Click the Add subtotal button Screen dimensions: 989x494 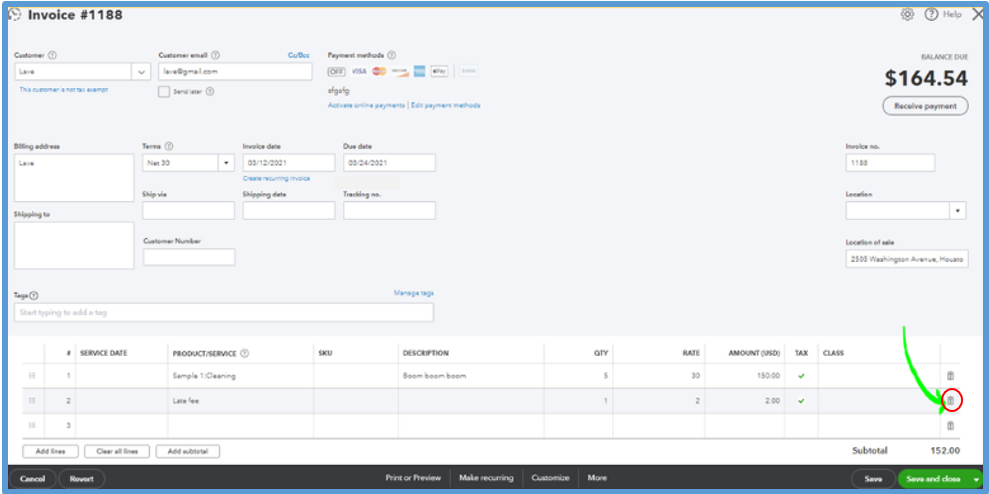point(187,451)
